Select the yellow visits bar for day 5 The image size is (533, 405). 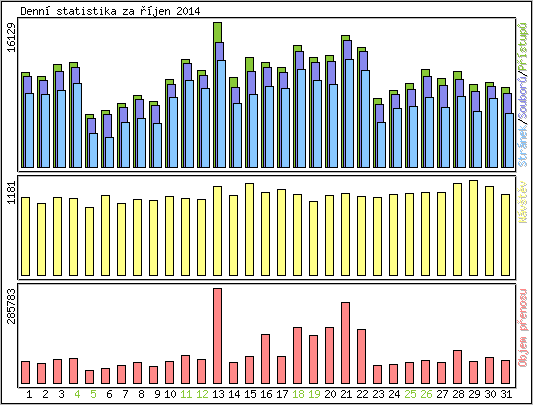pos(89,241)
